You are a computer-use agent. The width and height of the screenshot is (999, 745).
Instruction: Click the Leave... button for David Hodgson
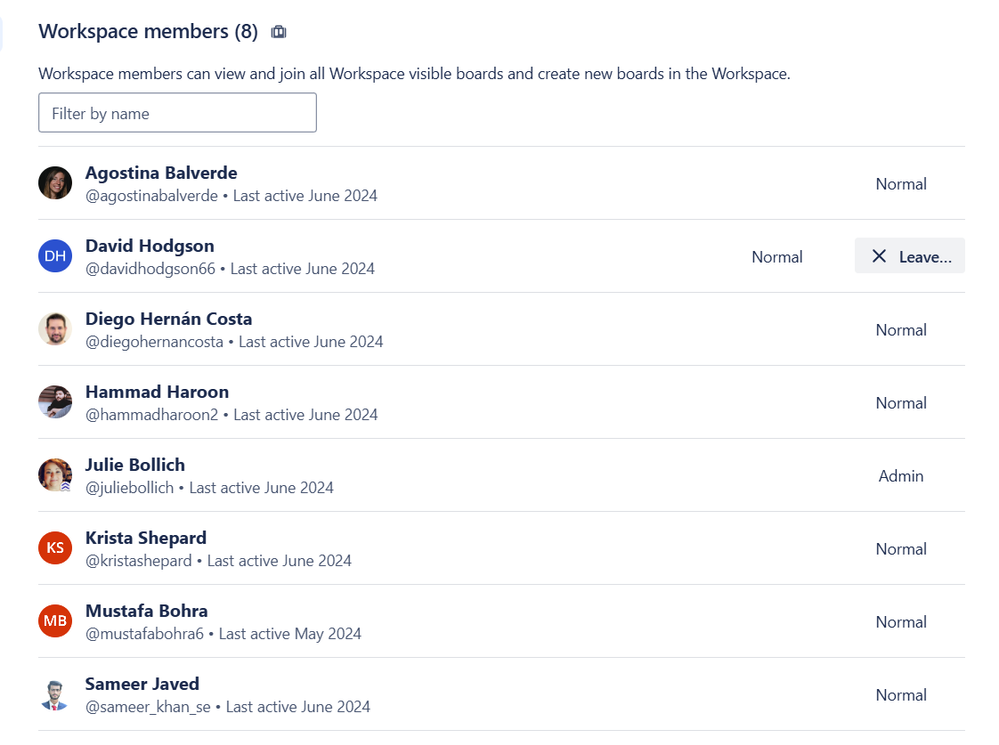point(910,255)
